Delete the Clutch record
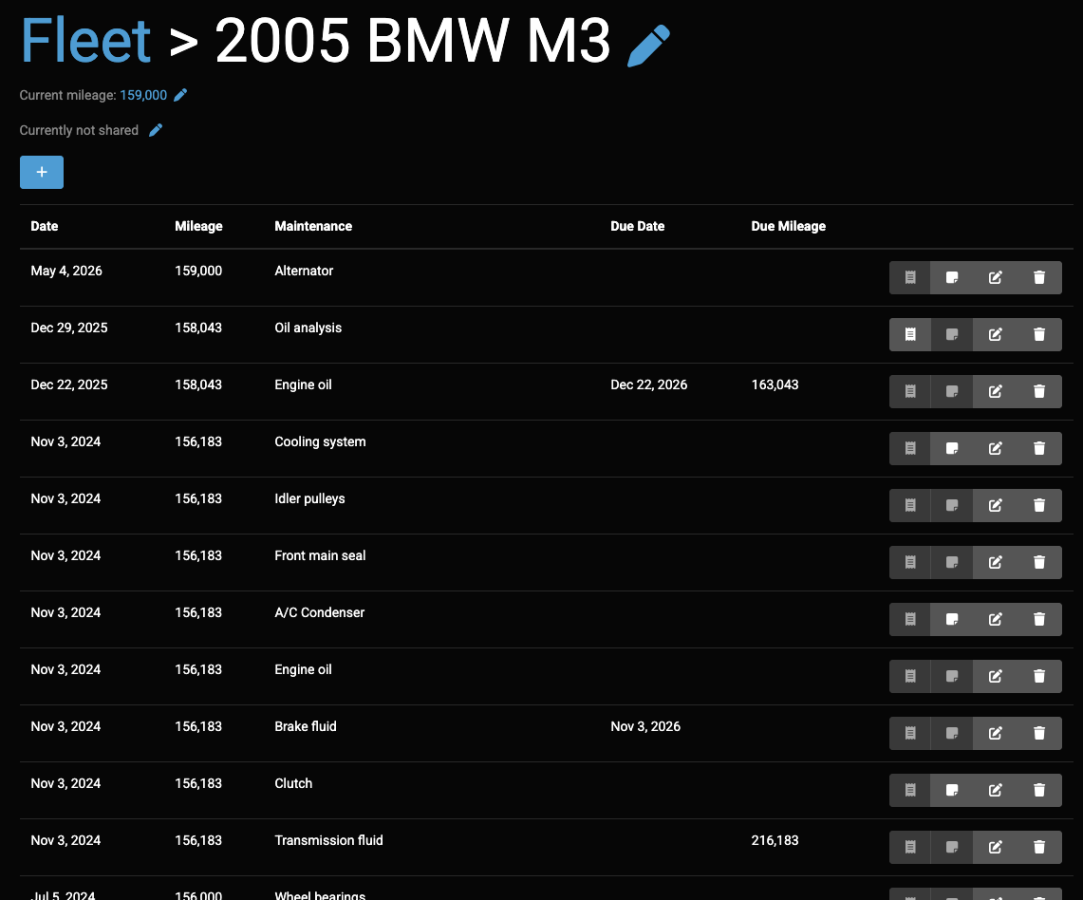1083x900 pixels. (x=1039, y=790)
